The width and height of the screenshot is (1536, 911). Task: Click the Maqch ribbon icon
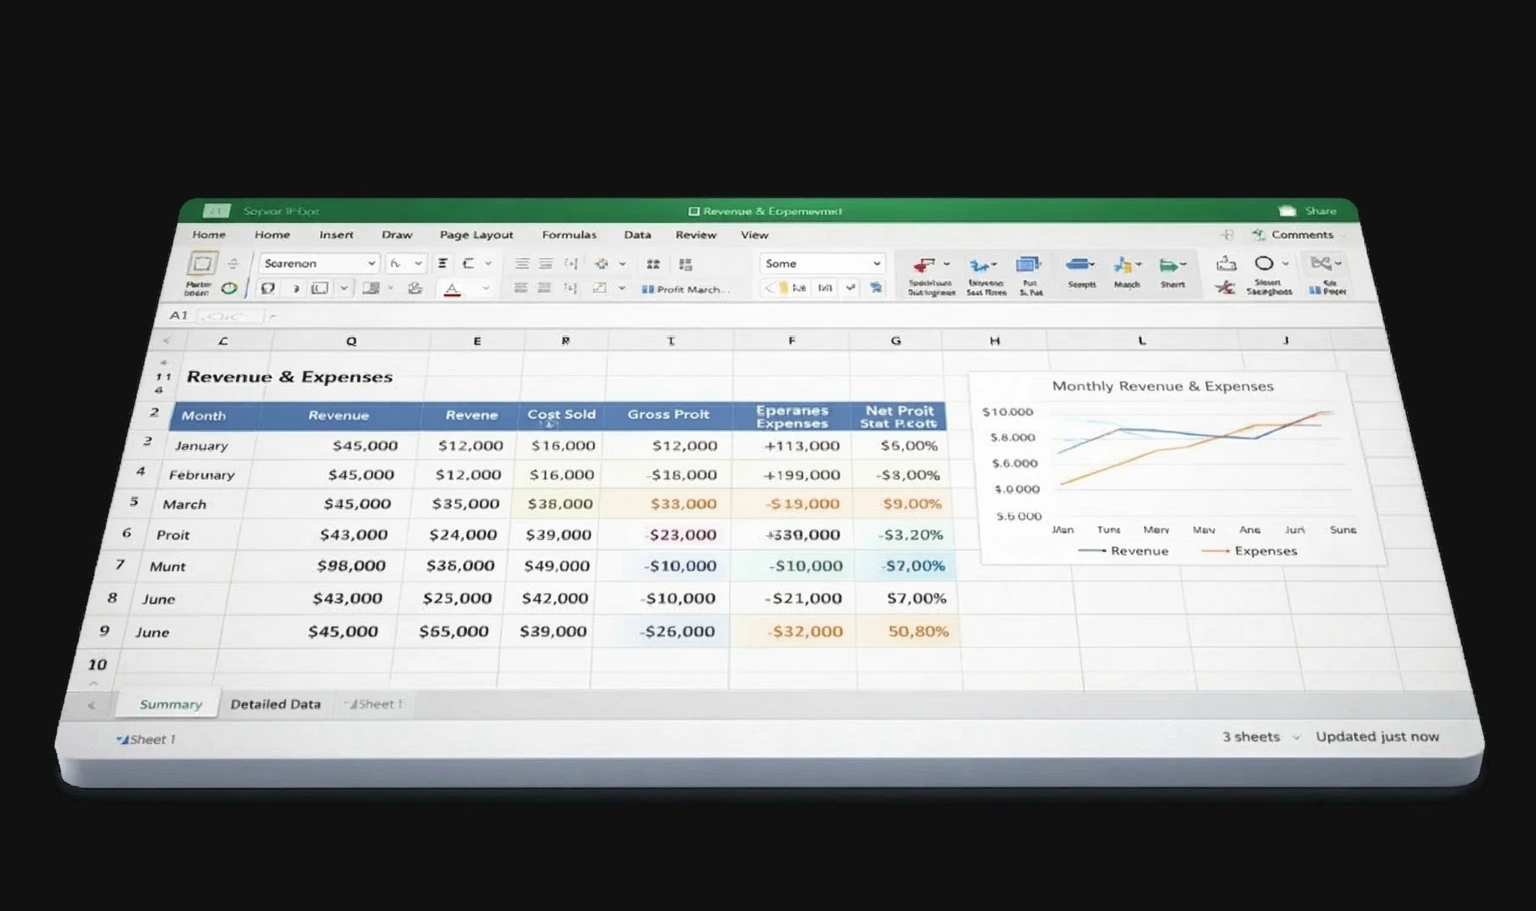(x=1125, y=266)
